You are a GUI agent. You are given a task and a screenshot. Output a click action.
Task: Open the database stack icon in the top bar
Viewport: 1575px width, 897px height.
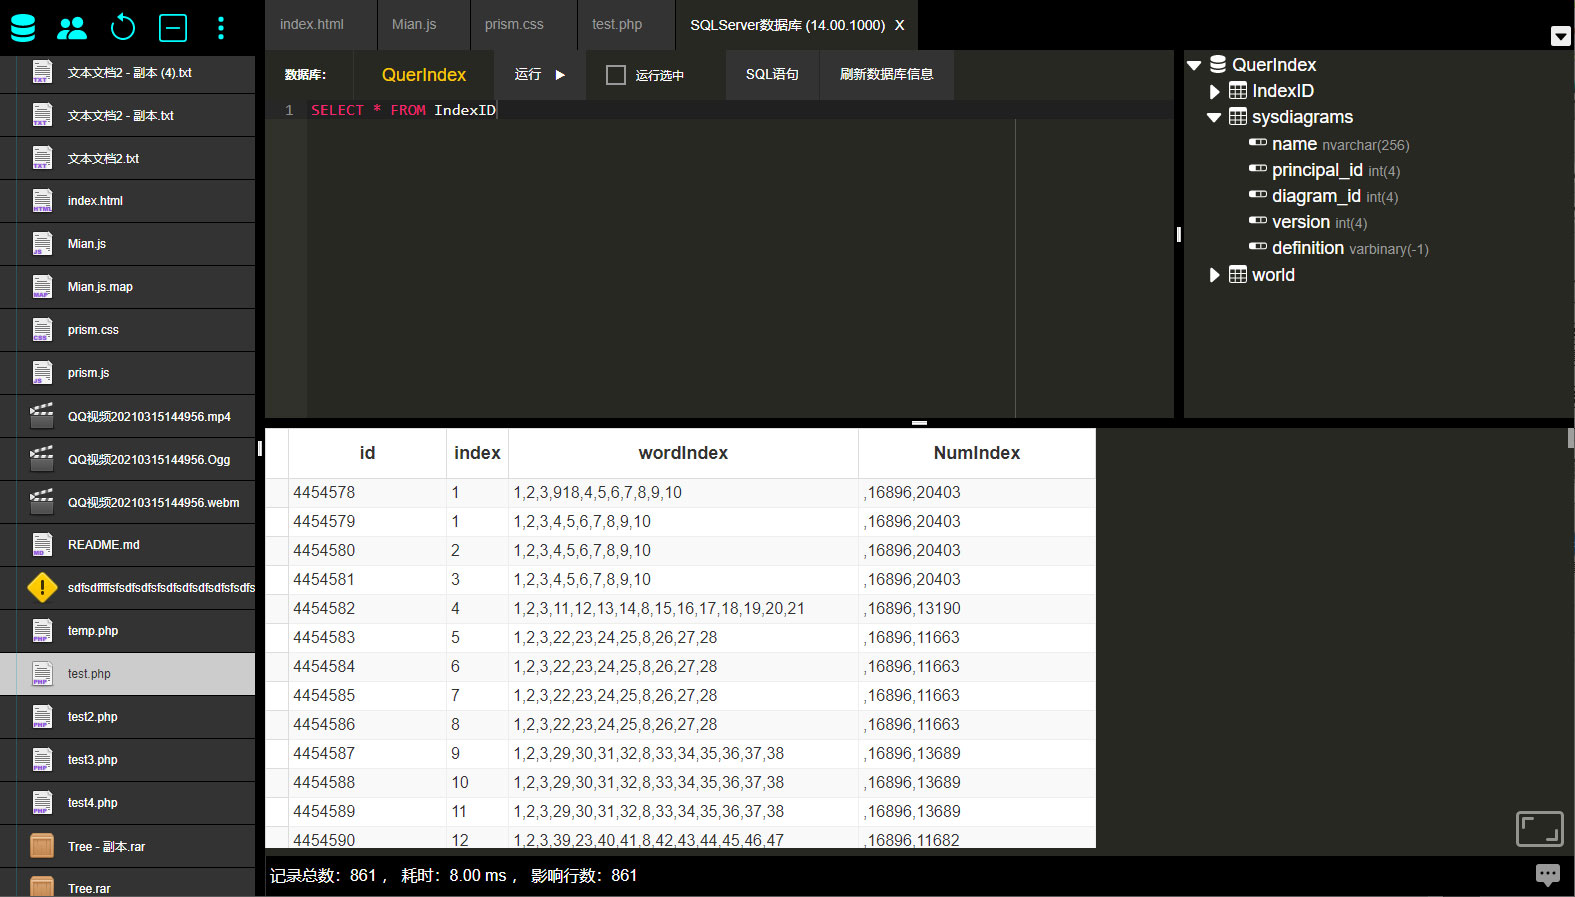click(x=23, y=27)
